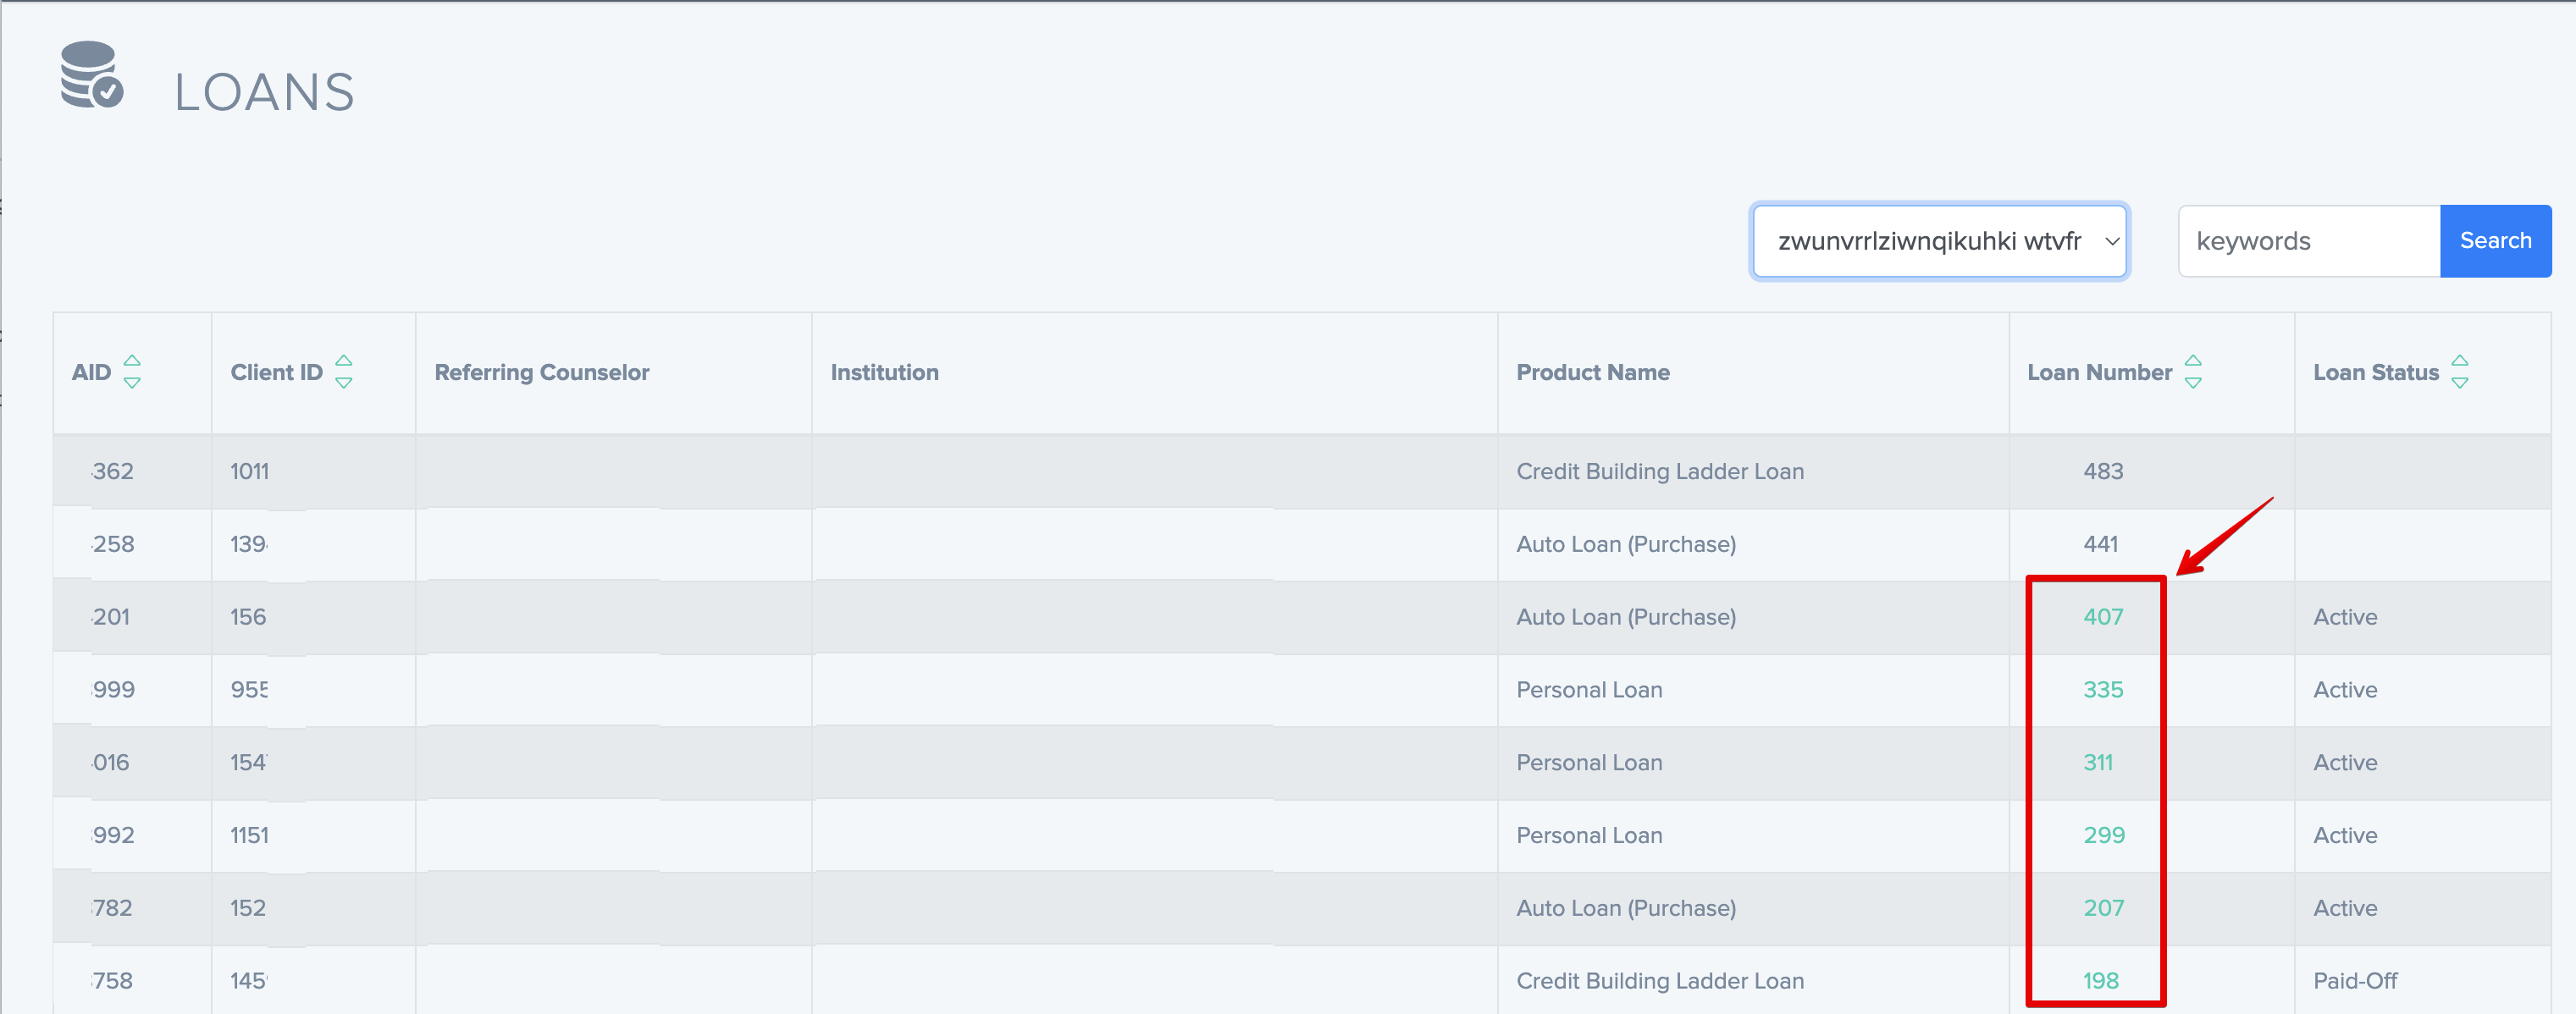Screen dimensions: 2576x1014
Task: Sort AID column ascending arrow
Action: tap(132, 360)
